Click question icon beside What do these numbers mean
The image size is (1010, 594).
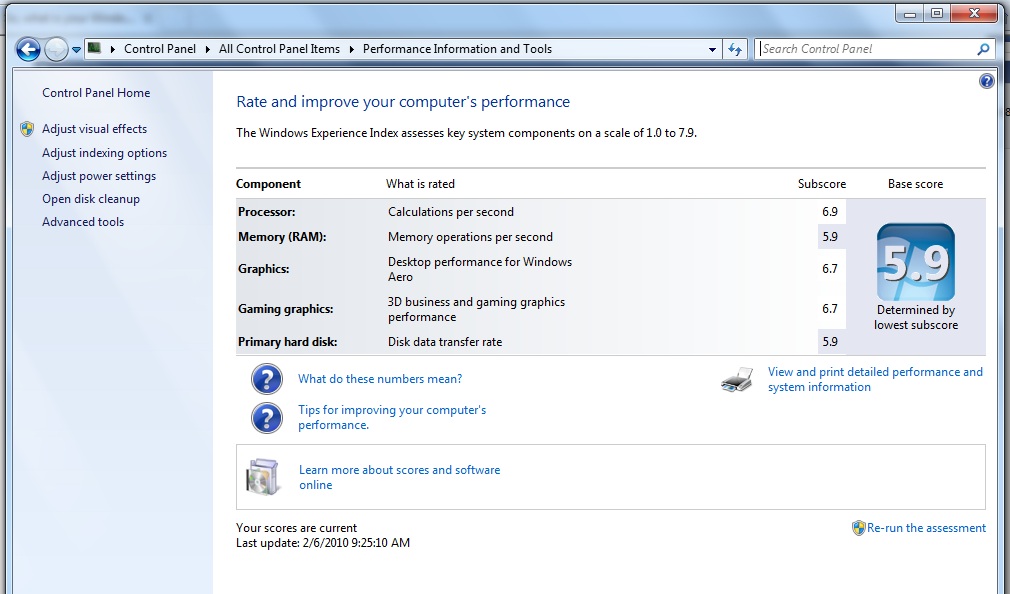267,379
